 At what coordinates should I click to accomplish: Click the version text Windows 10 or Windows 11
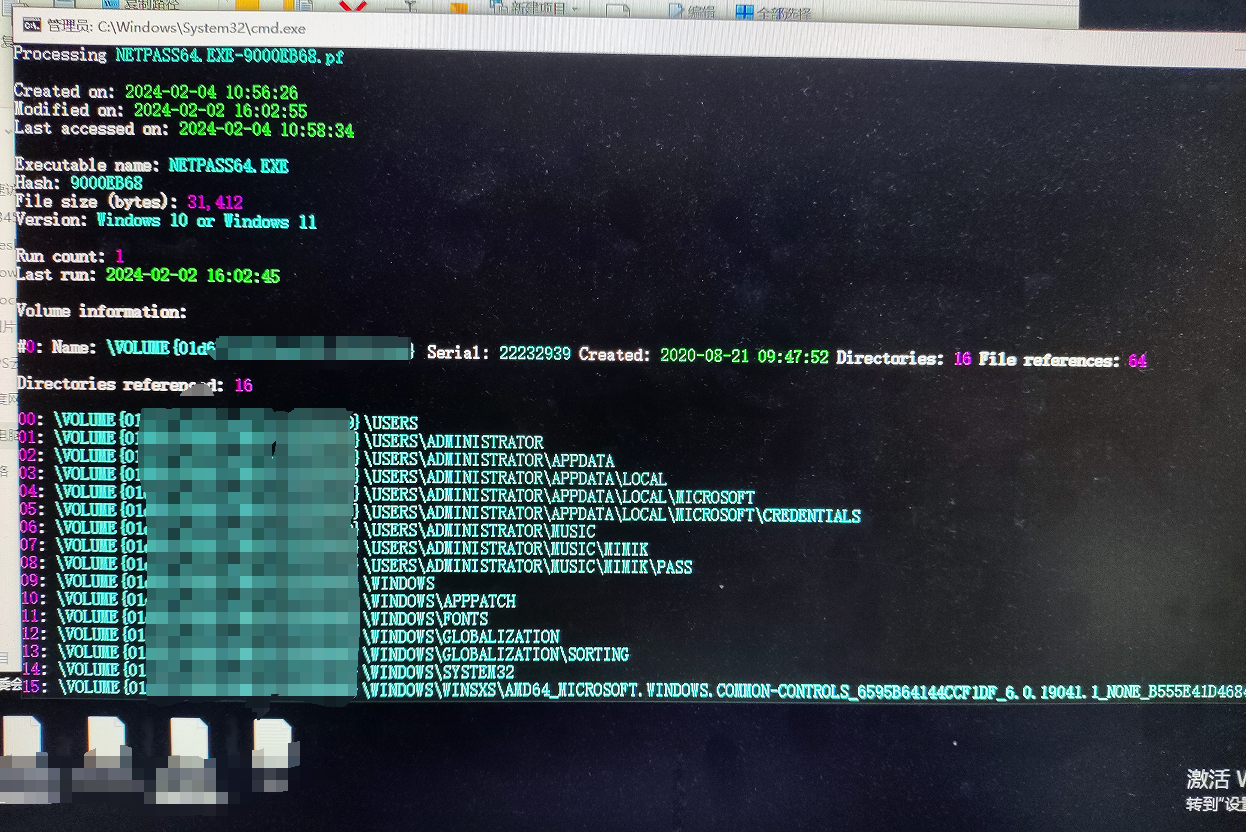pyautogui.click(x=207, y=221)
